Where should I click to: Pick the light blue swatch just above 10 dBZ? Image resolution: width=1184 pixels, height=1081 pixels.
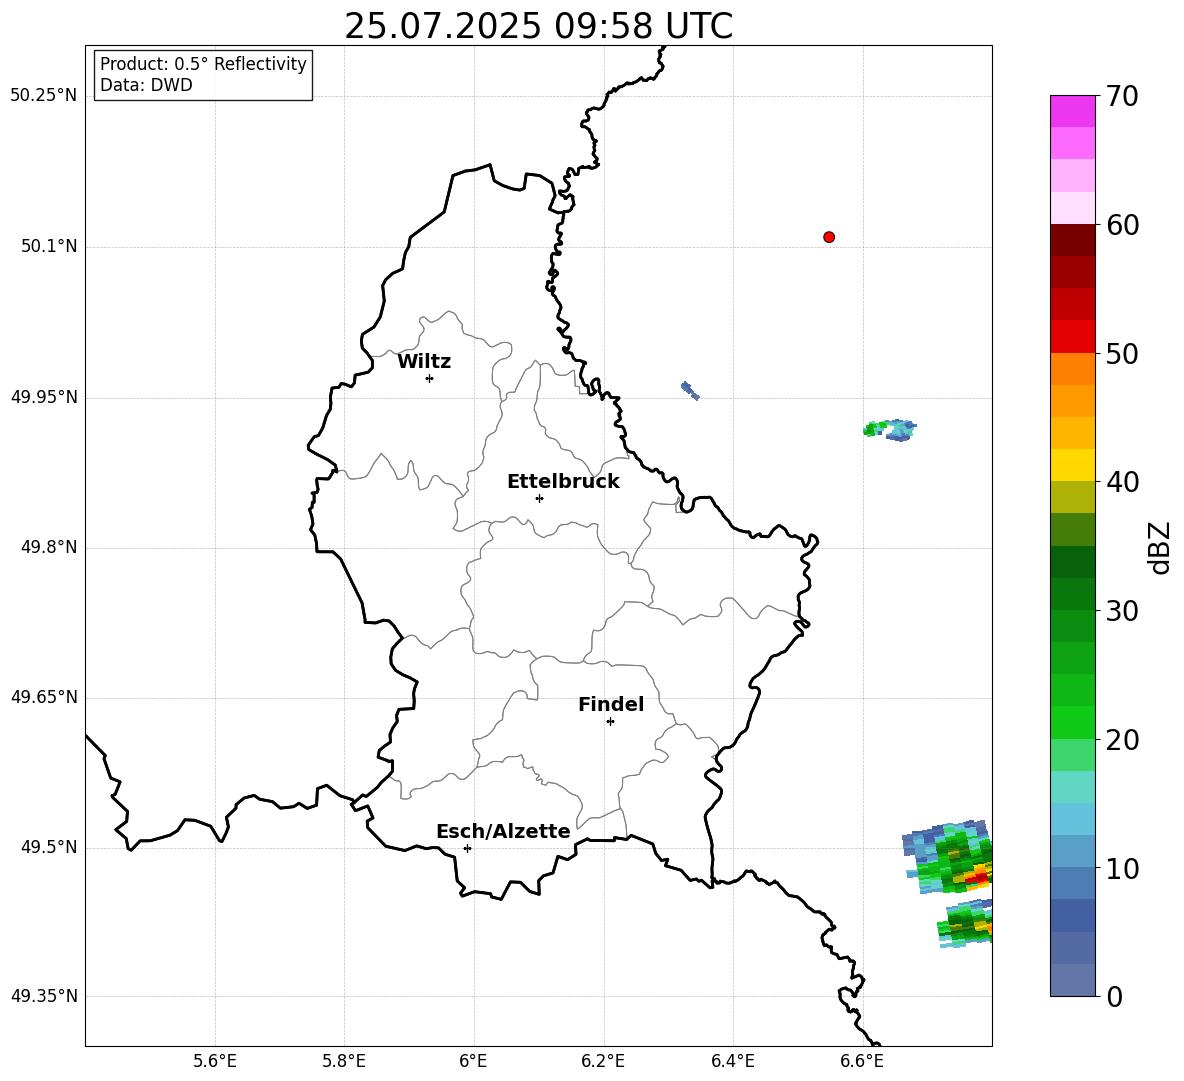1073,851
